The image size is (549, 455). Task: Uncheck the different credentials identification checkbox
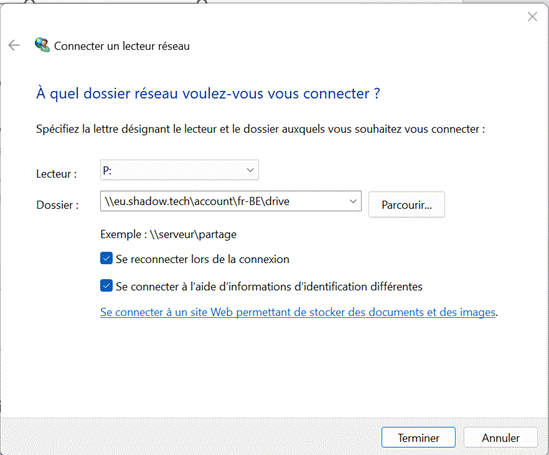click(106, 286)
